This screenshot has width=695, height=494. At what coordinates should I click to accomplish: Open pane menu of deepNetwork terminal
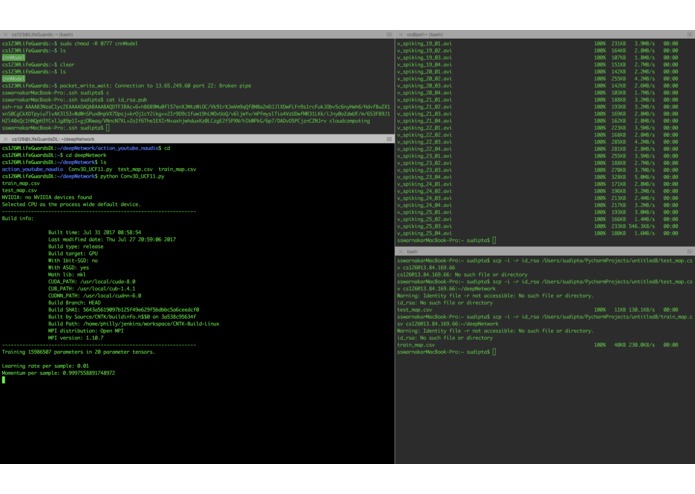389,139
